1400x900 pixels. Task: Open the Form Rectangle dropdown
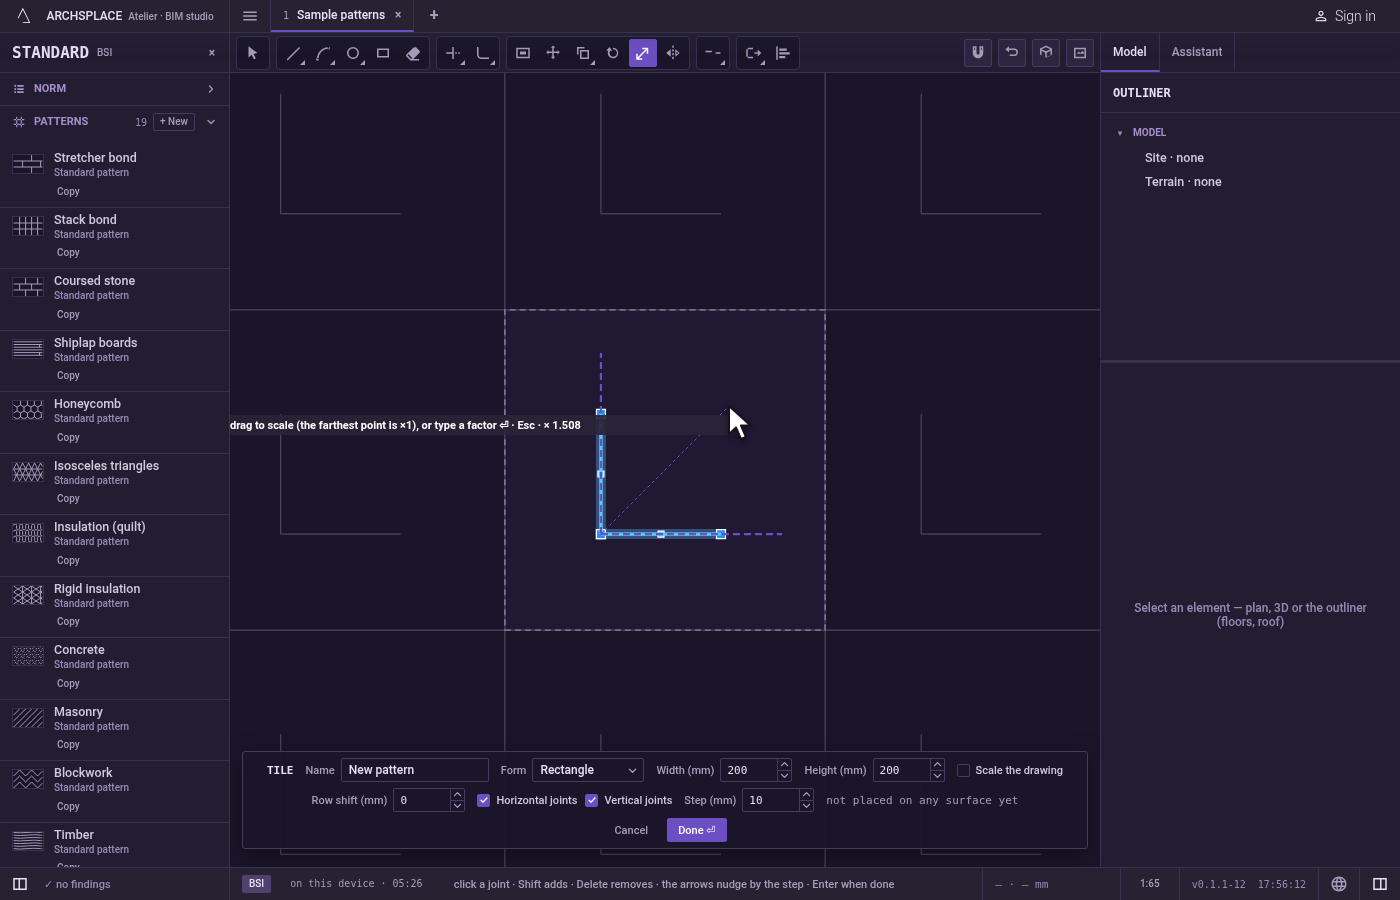588,770
